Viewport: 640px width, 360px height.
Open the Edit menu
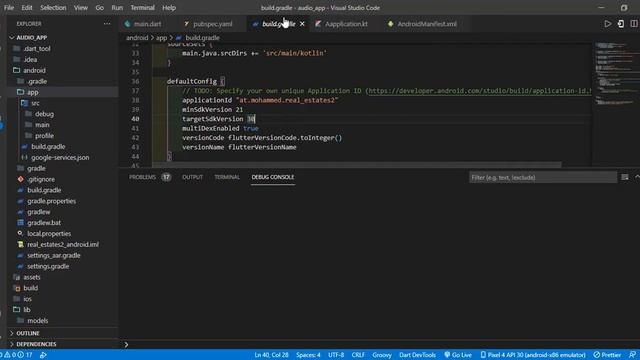click(27, 8)
